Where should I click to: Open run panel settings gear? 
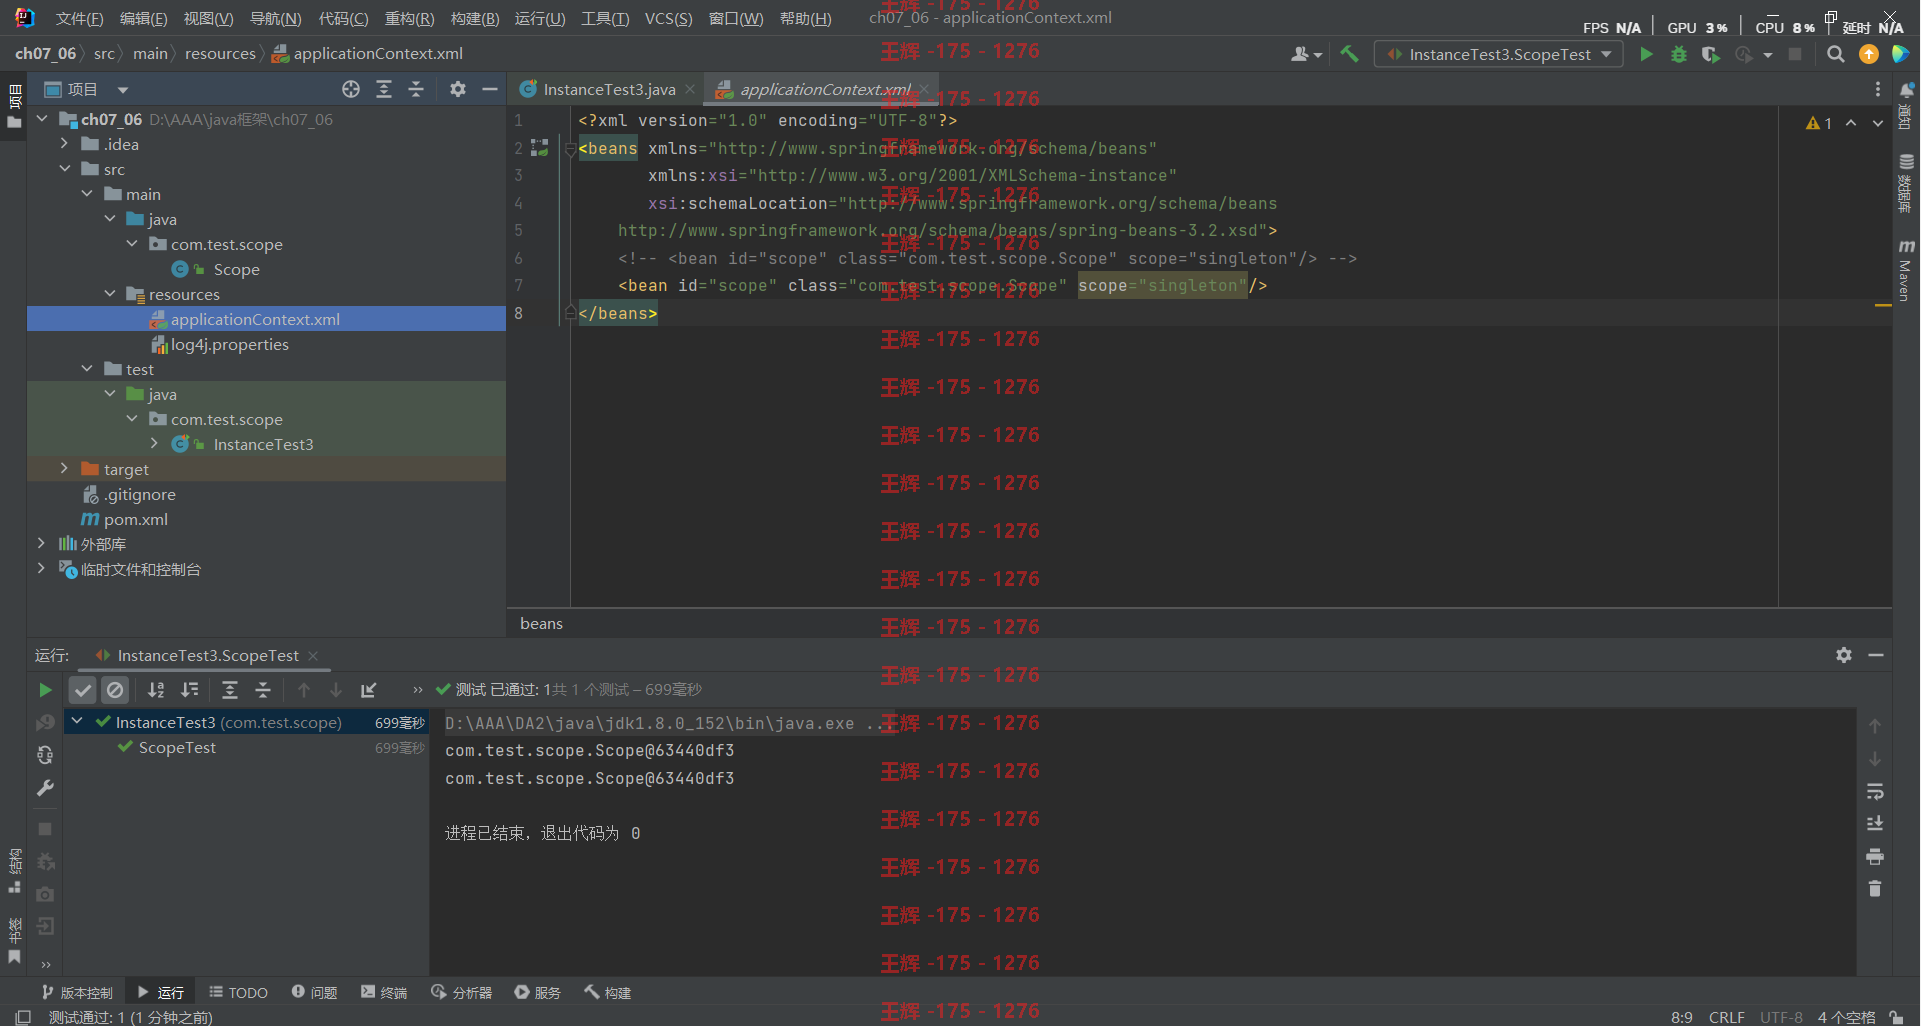pos(1844,655)
